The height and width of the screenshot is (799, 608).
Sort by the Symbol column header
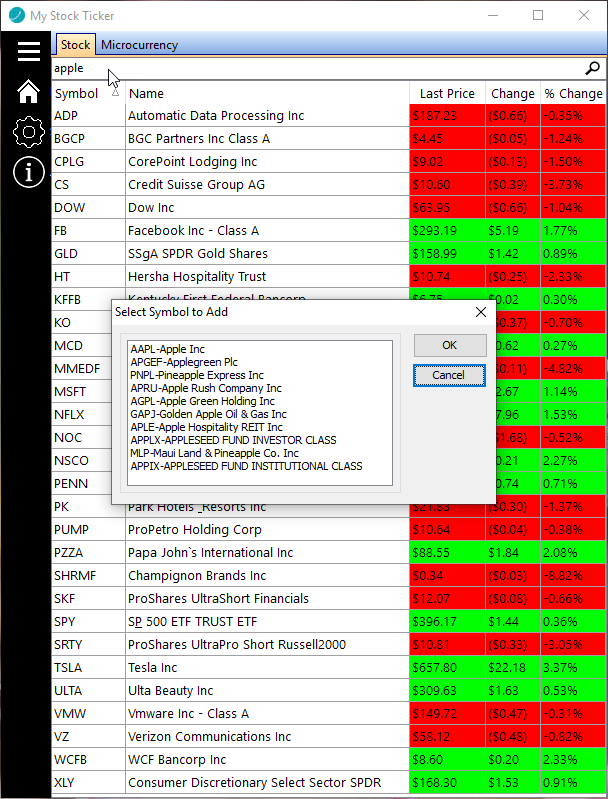(x=88, y=94)
